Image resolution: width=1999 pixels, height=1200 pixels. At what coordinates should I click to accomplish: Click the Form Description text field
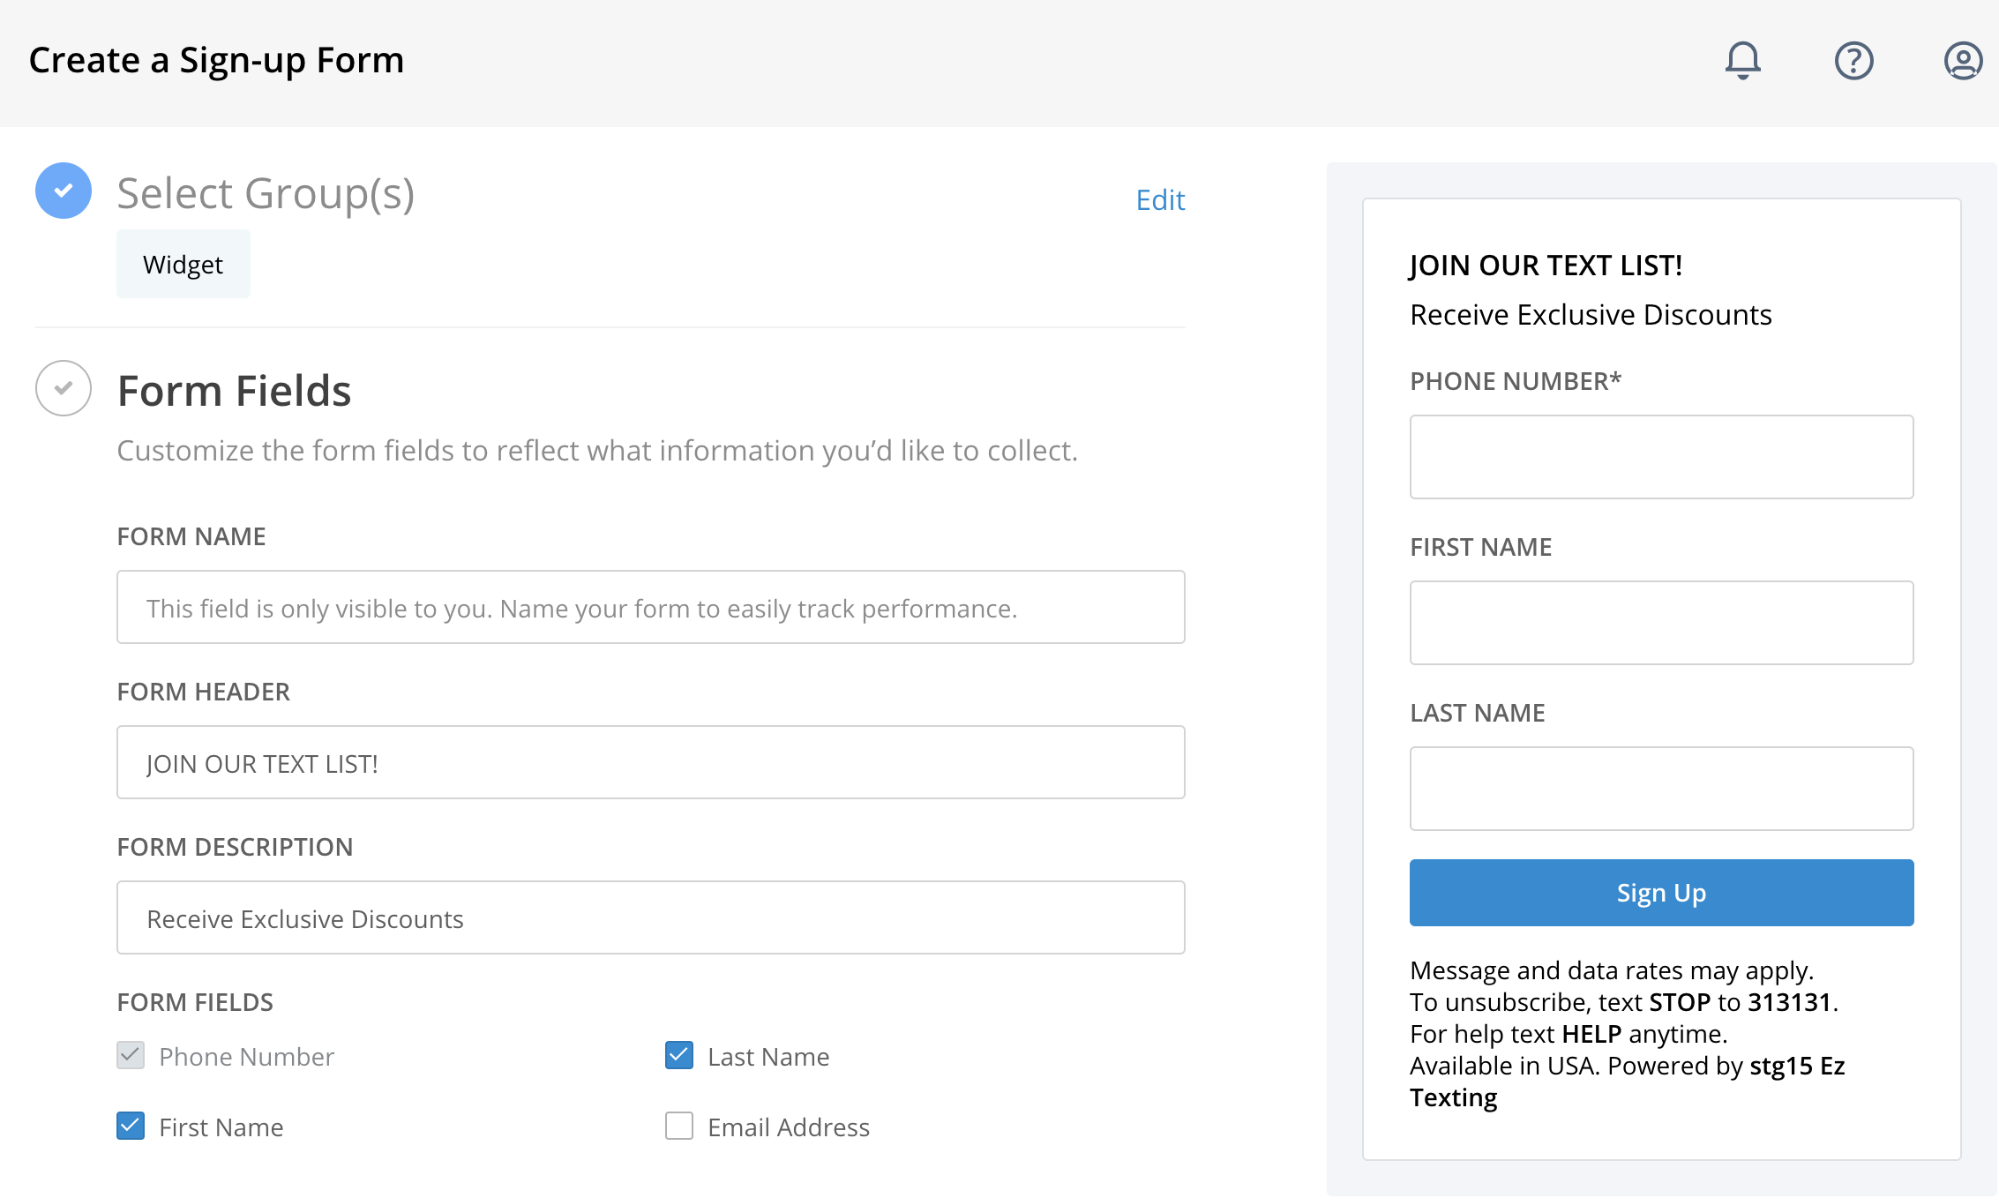(x=650, y=918)
